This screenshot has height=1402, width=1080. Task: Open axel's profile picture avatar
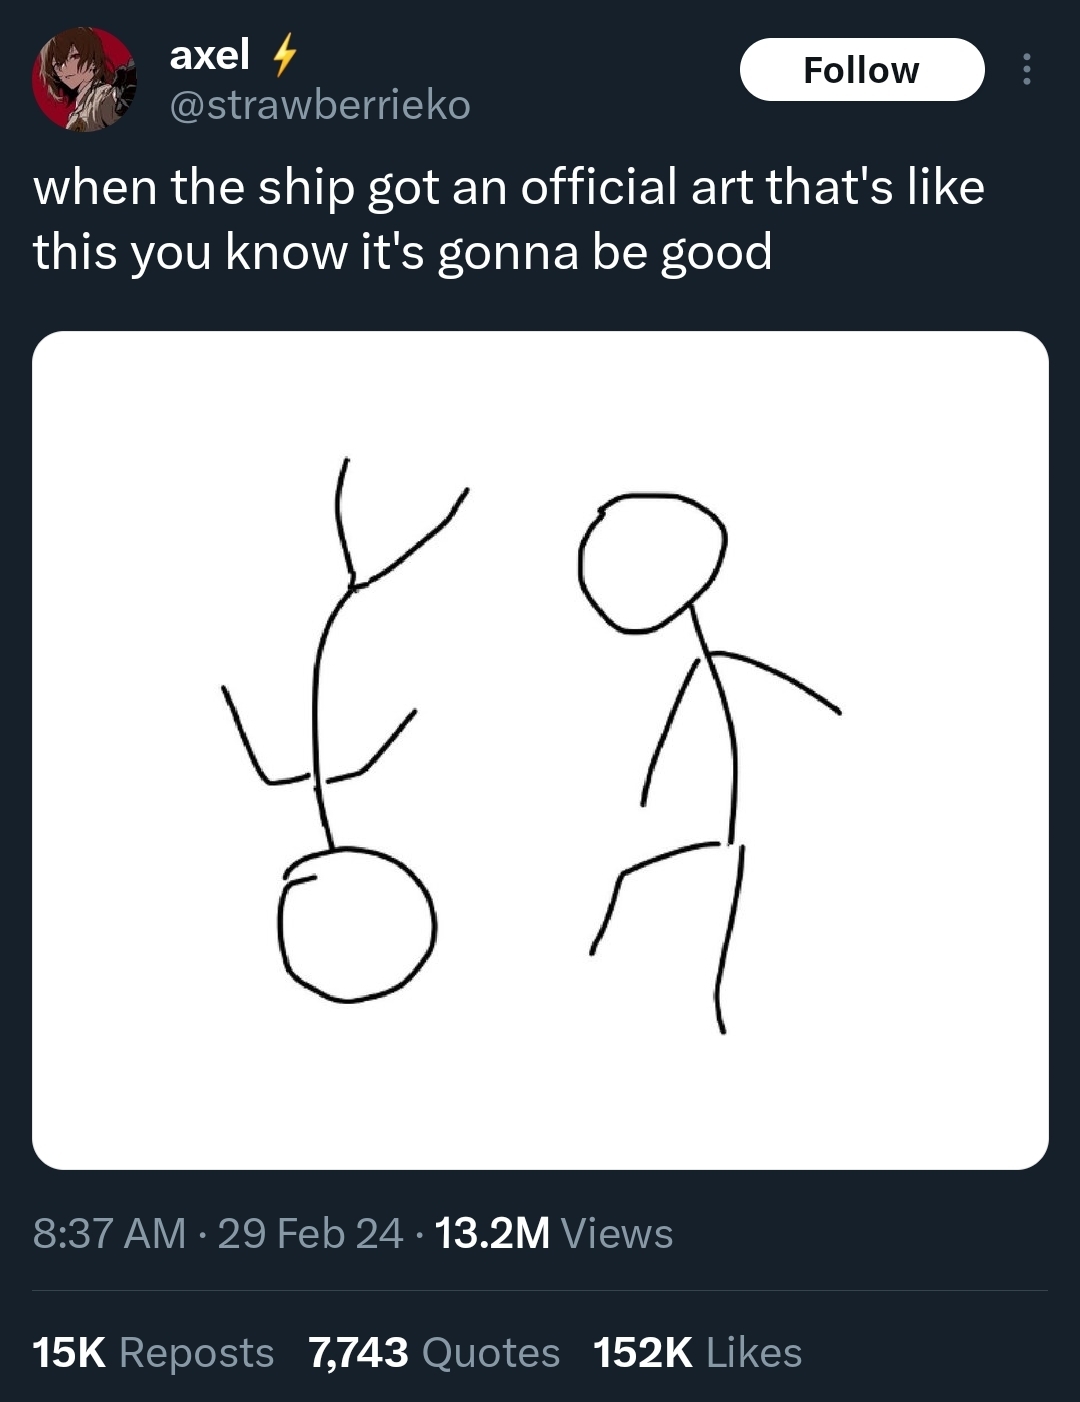[x=84, y=79]
